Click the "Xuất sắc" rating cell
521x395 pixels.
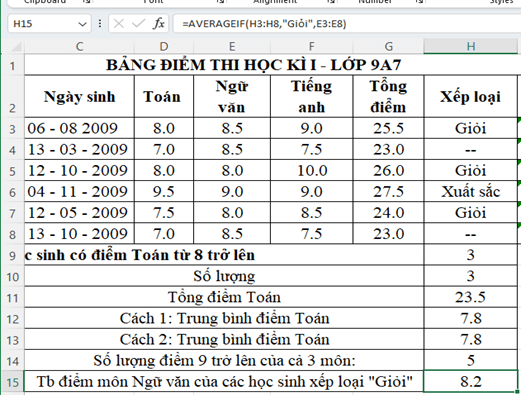pyautogui.click(x=470, y=192)
